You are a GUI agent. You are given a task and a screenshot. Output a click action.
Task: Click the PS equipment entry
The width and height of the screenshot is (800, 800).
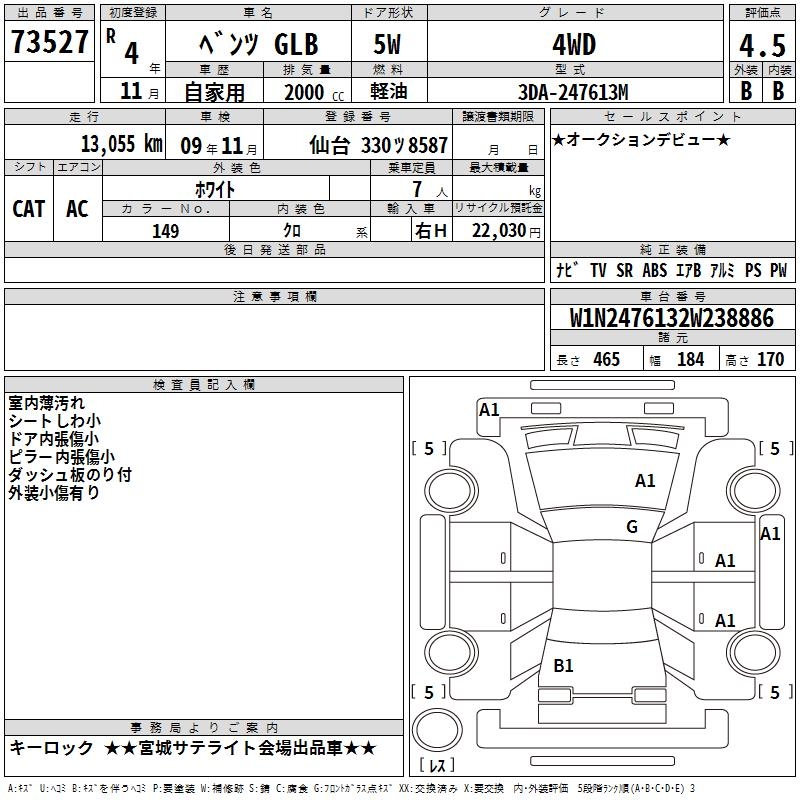(x=753, y=270)
